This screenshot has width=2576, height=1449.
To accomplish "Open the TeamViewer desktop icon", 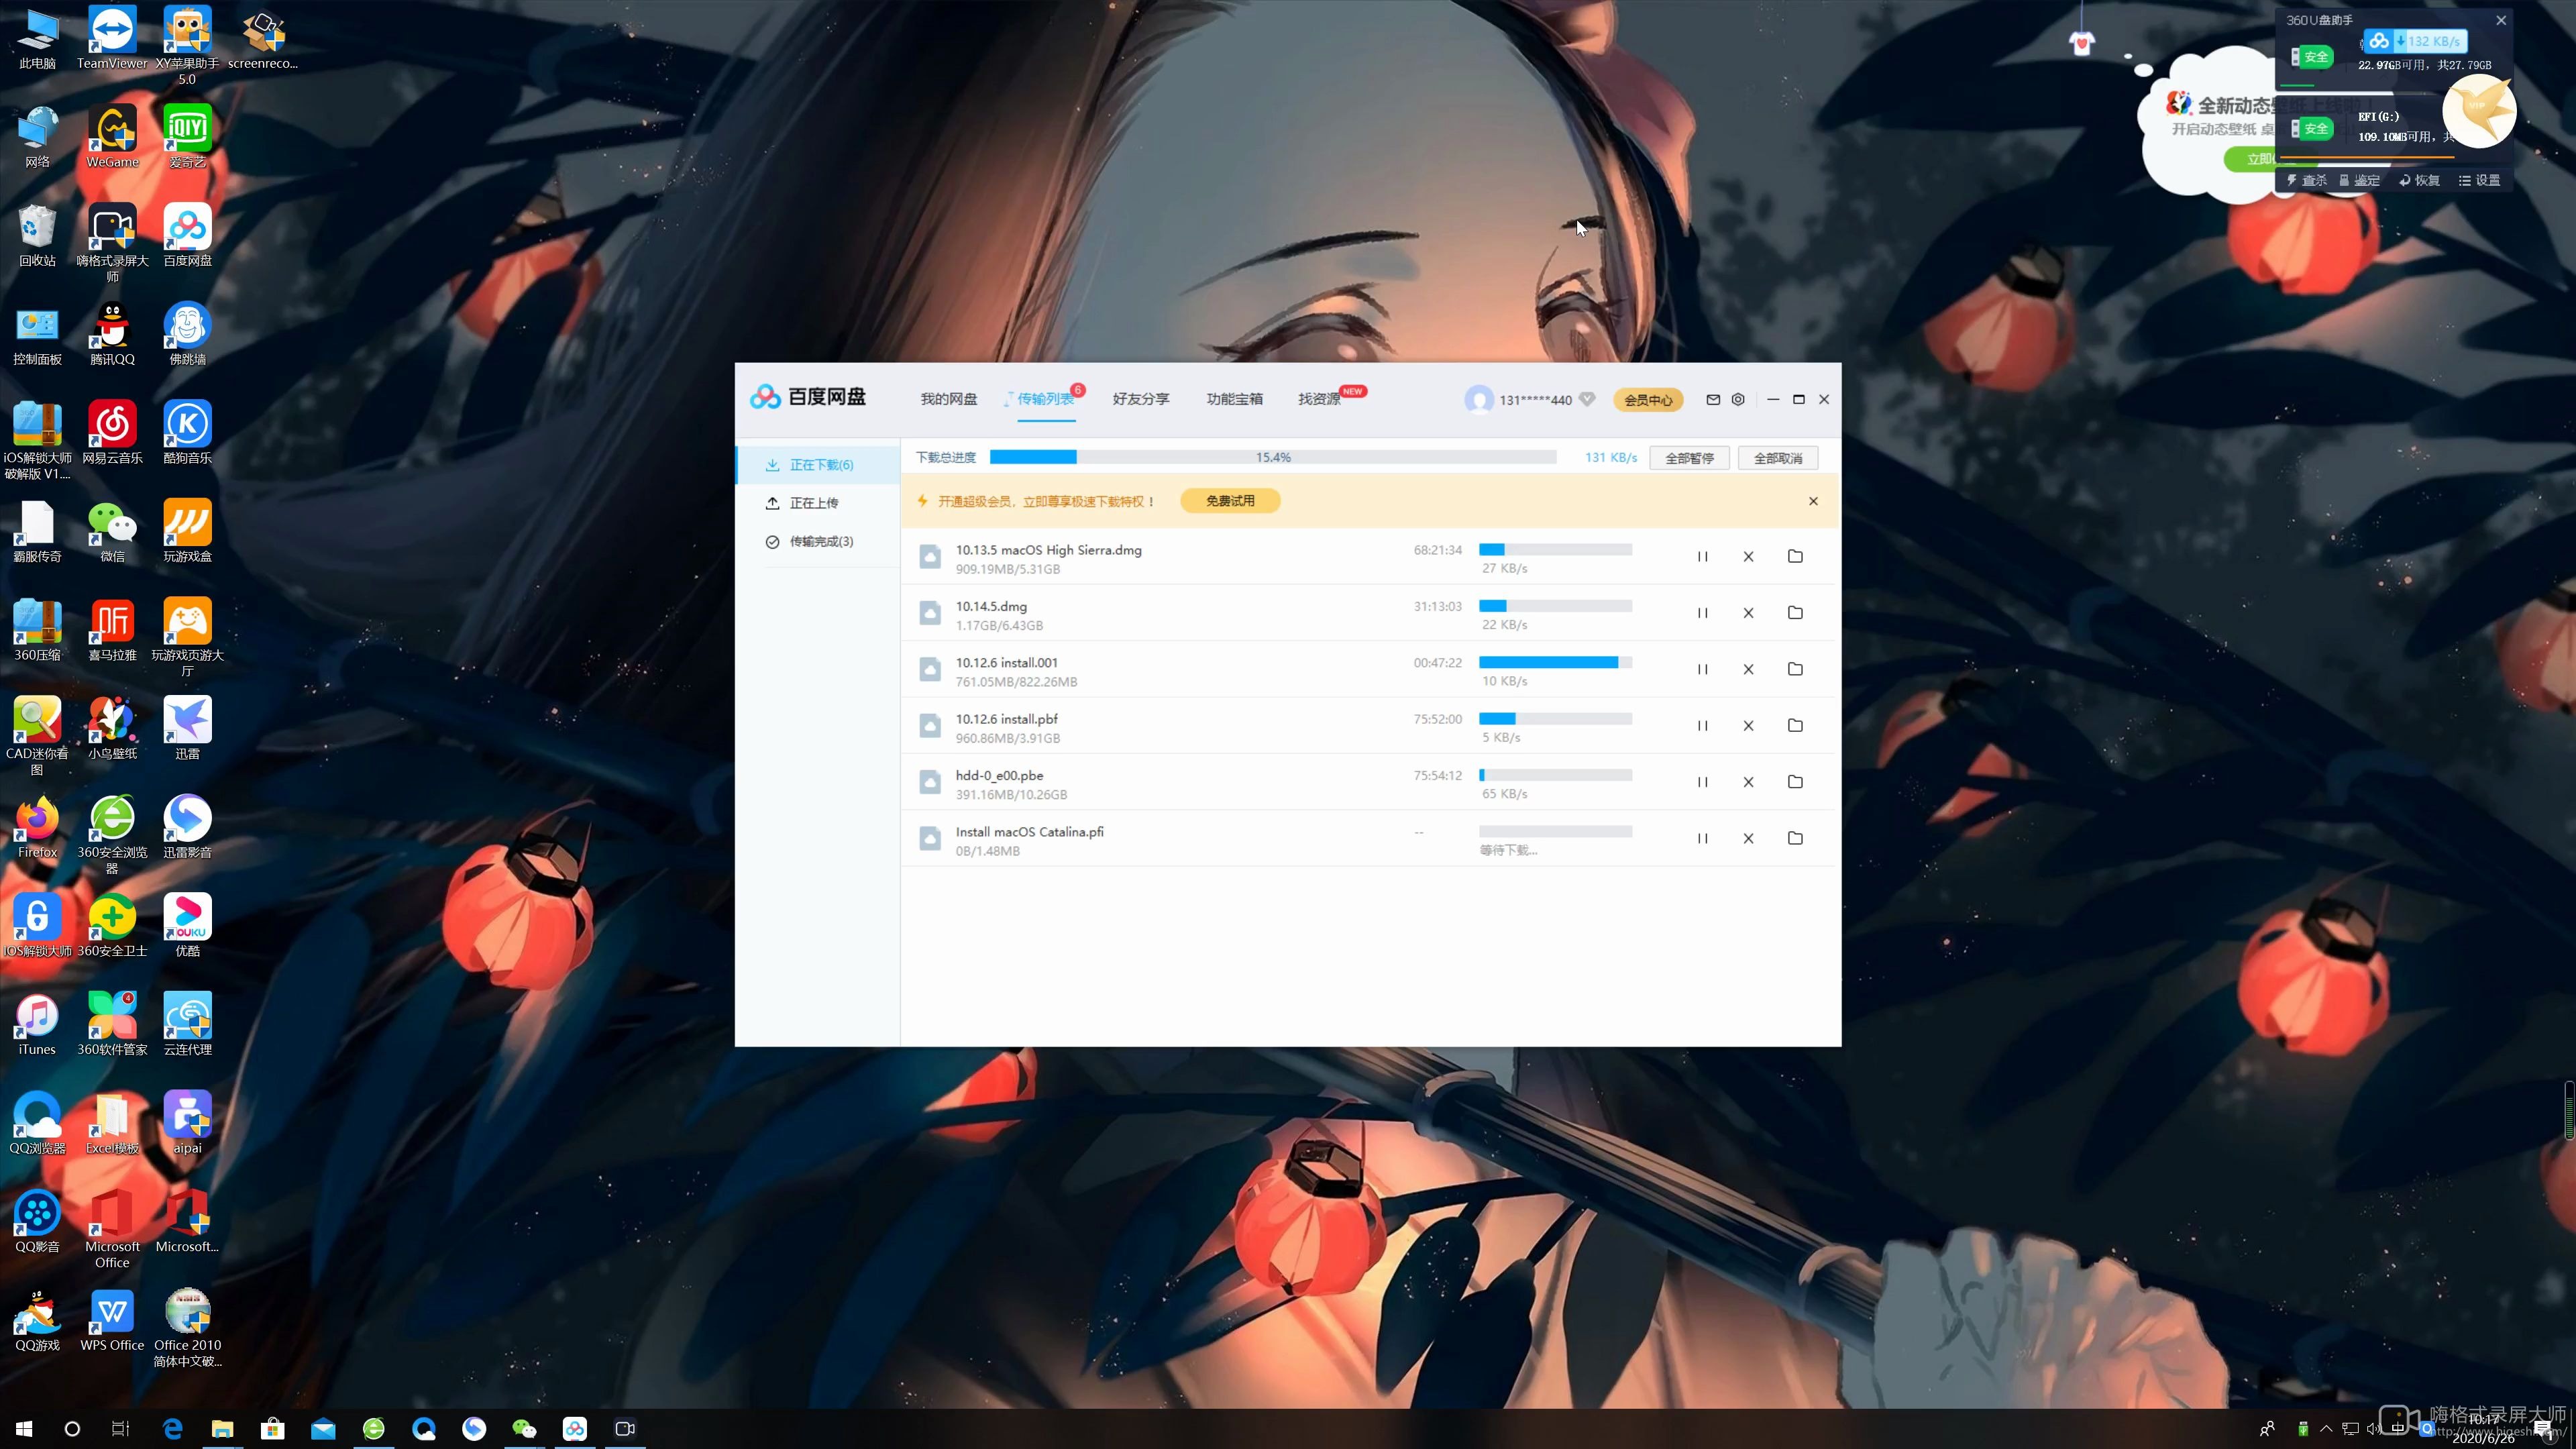I will point(112,38).
